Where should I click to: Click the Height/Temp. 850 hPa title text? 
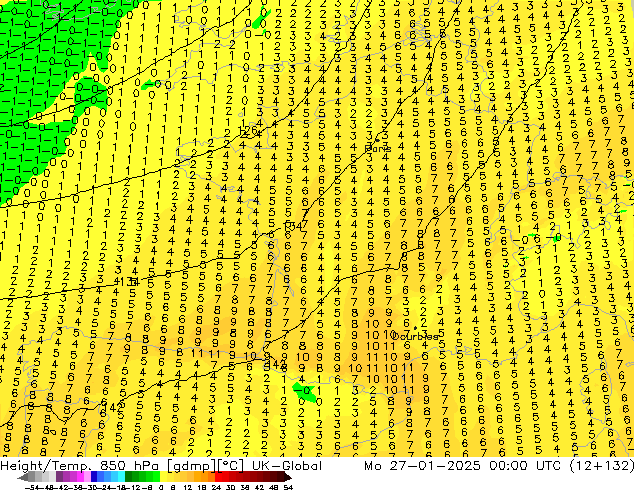coord(80,466)
